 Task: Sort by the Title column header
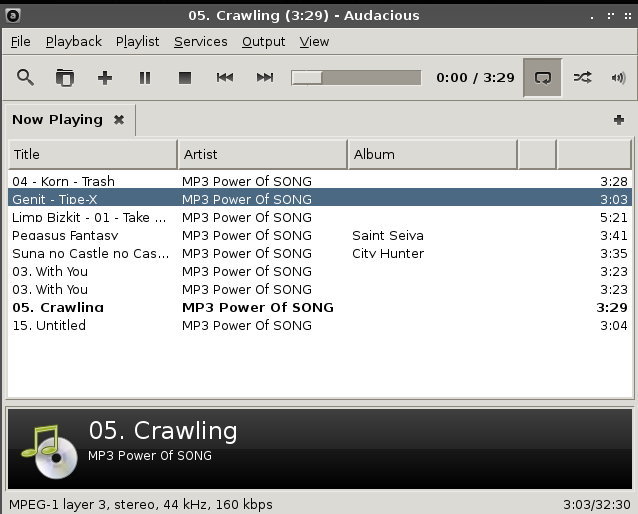[x=93, y=154]
